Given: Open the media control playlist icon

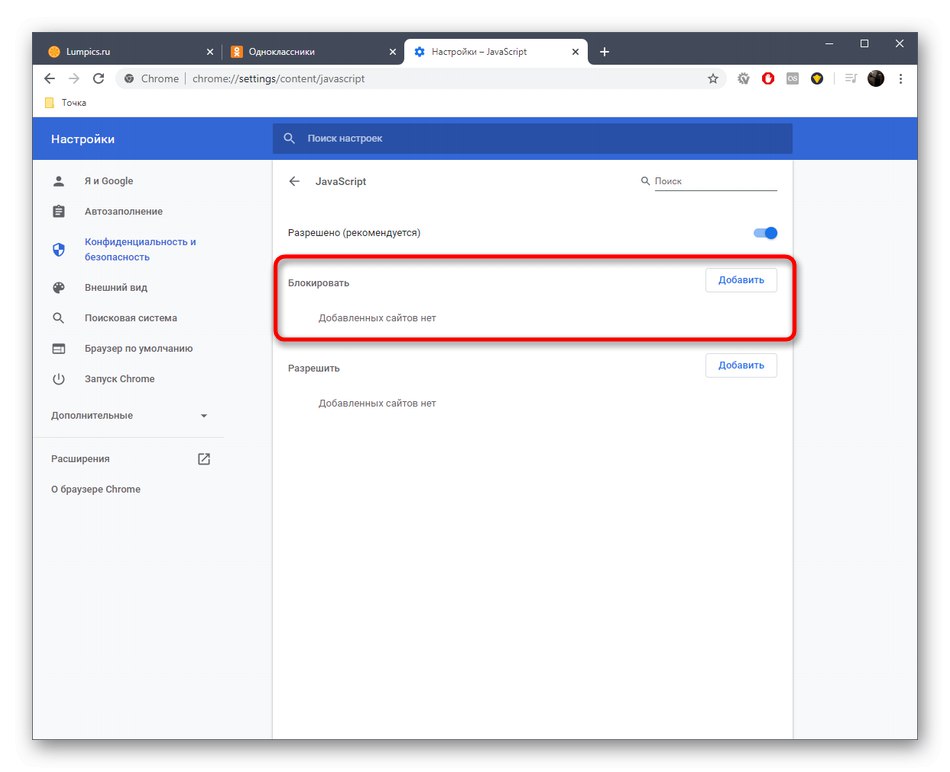Looking at the screenshot, I should pyautogui.click(x=851, y=78).
